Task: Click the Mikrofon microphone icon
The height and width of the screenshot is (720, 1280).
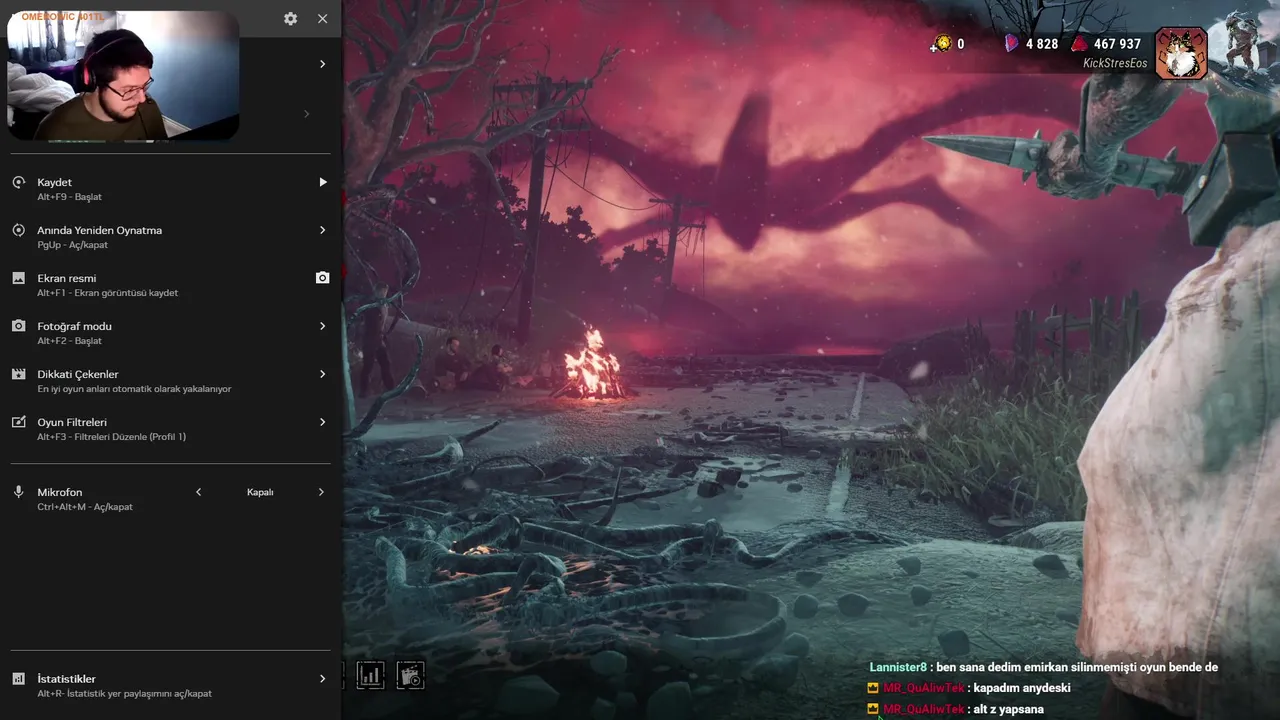Action: [18, 492]
